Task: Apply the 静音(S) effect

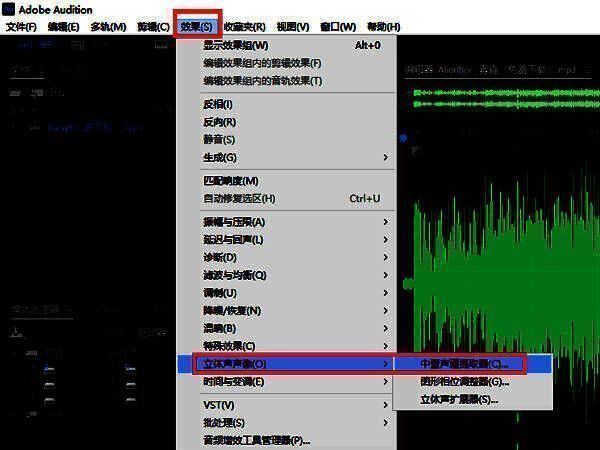Action: pyautogui.click(x=219, y=140)
